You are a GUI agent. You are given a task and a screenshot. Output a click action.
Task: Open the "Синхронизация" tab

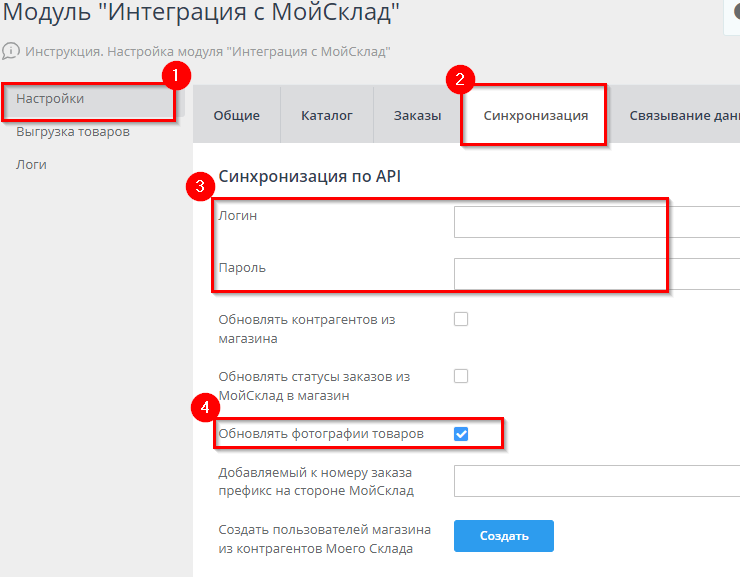pos(535,116)
